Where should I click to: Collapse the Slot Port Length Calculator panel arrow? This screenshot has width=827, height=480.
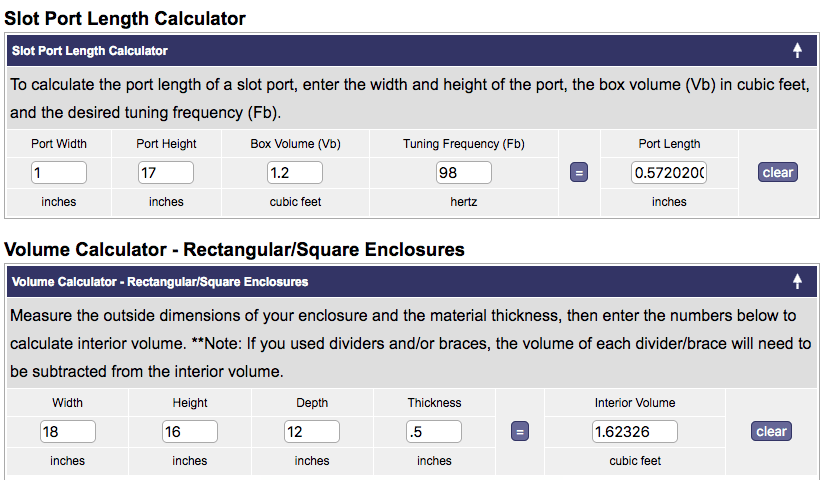pos(797,50)
